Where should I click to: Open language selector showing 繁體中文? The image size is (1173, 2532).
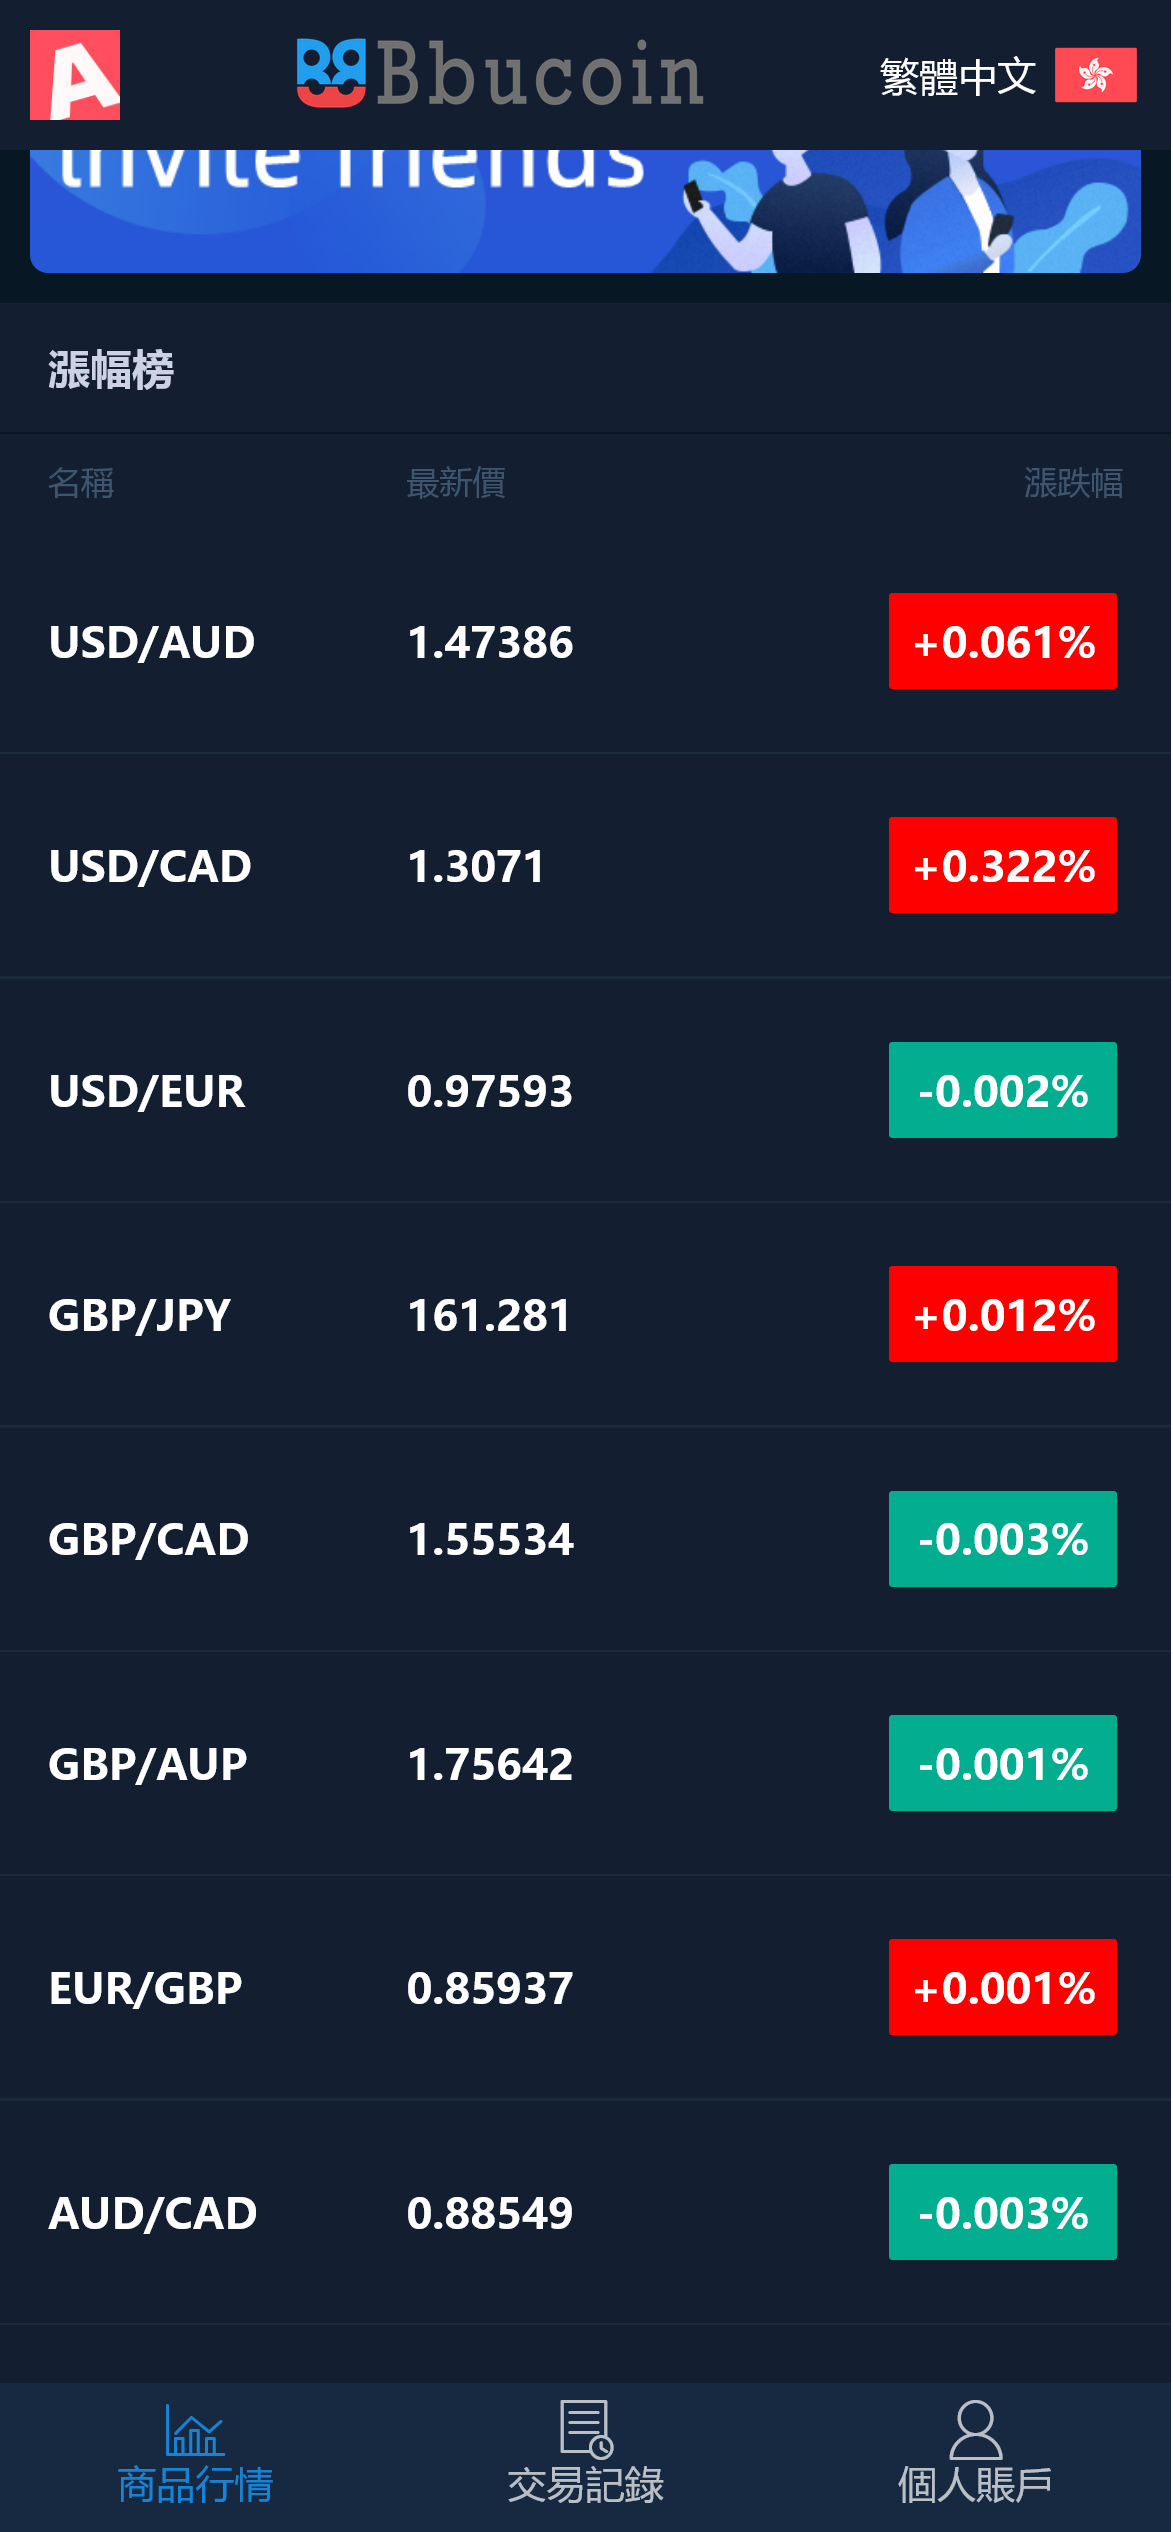pyautogui.click(x=957, y=77)
